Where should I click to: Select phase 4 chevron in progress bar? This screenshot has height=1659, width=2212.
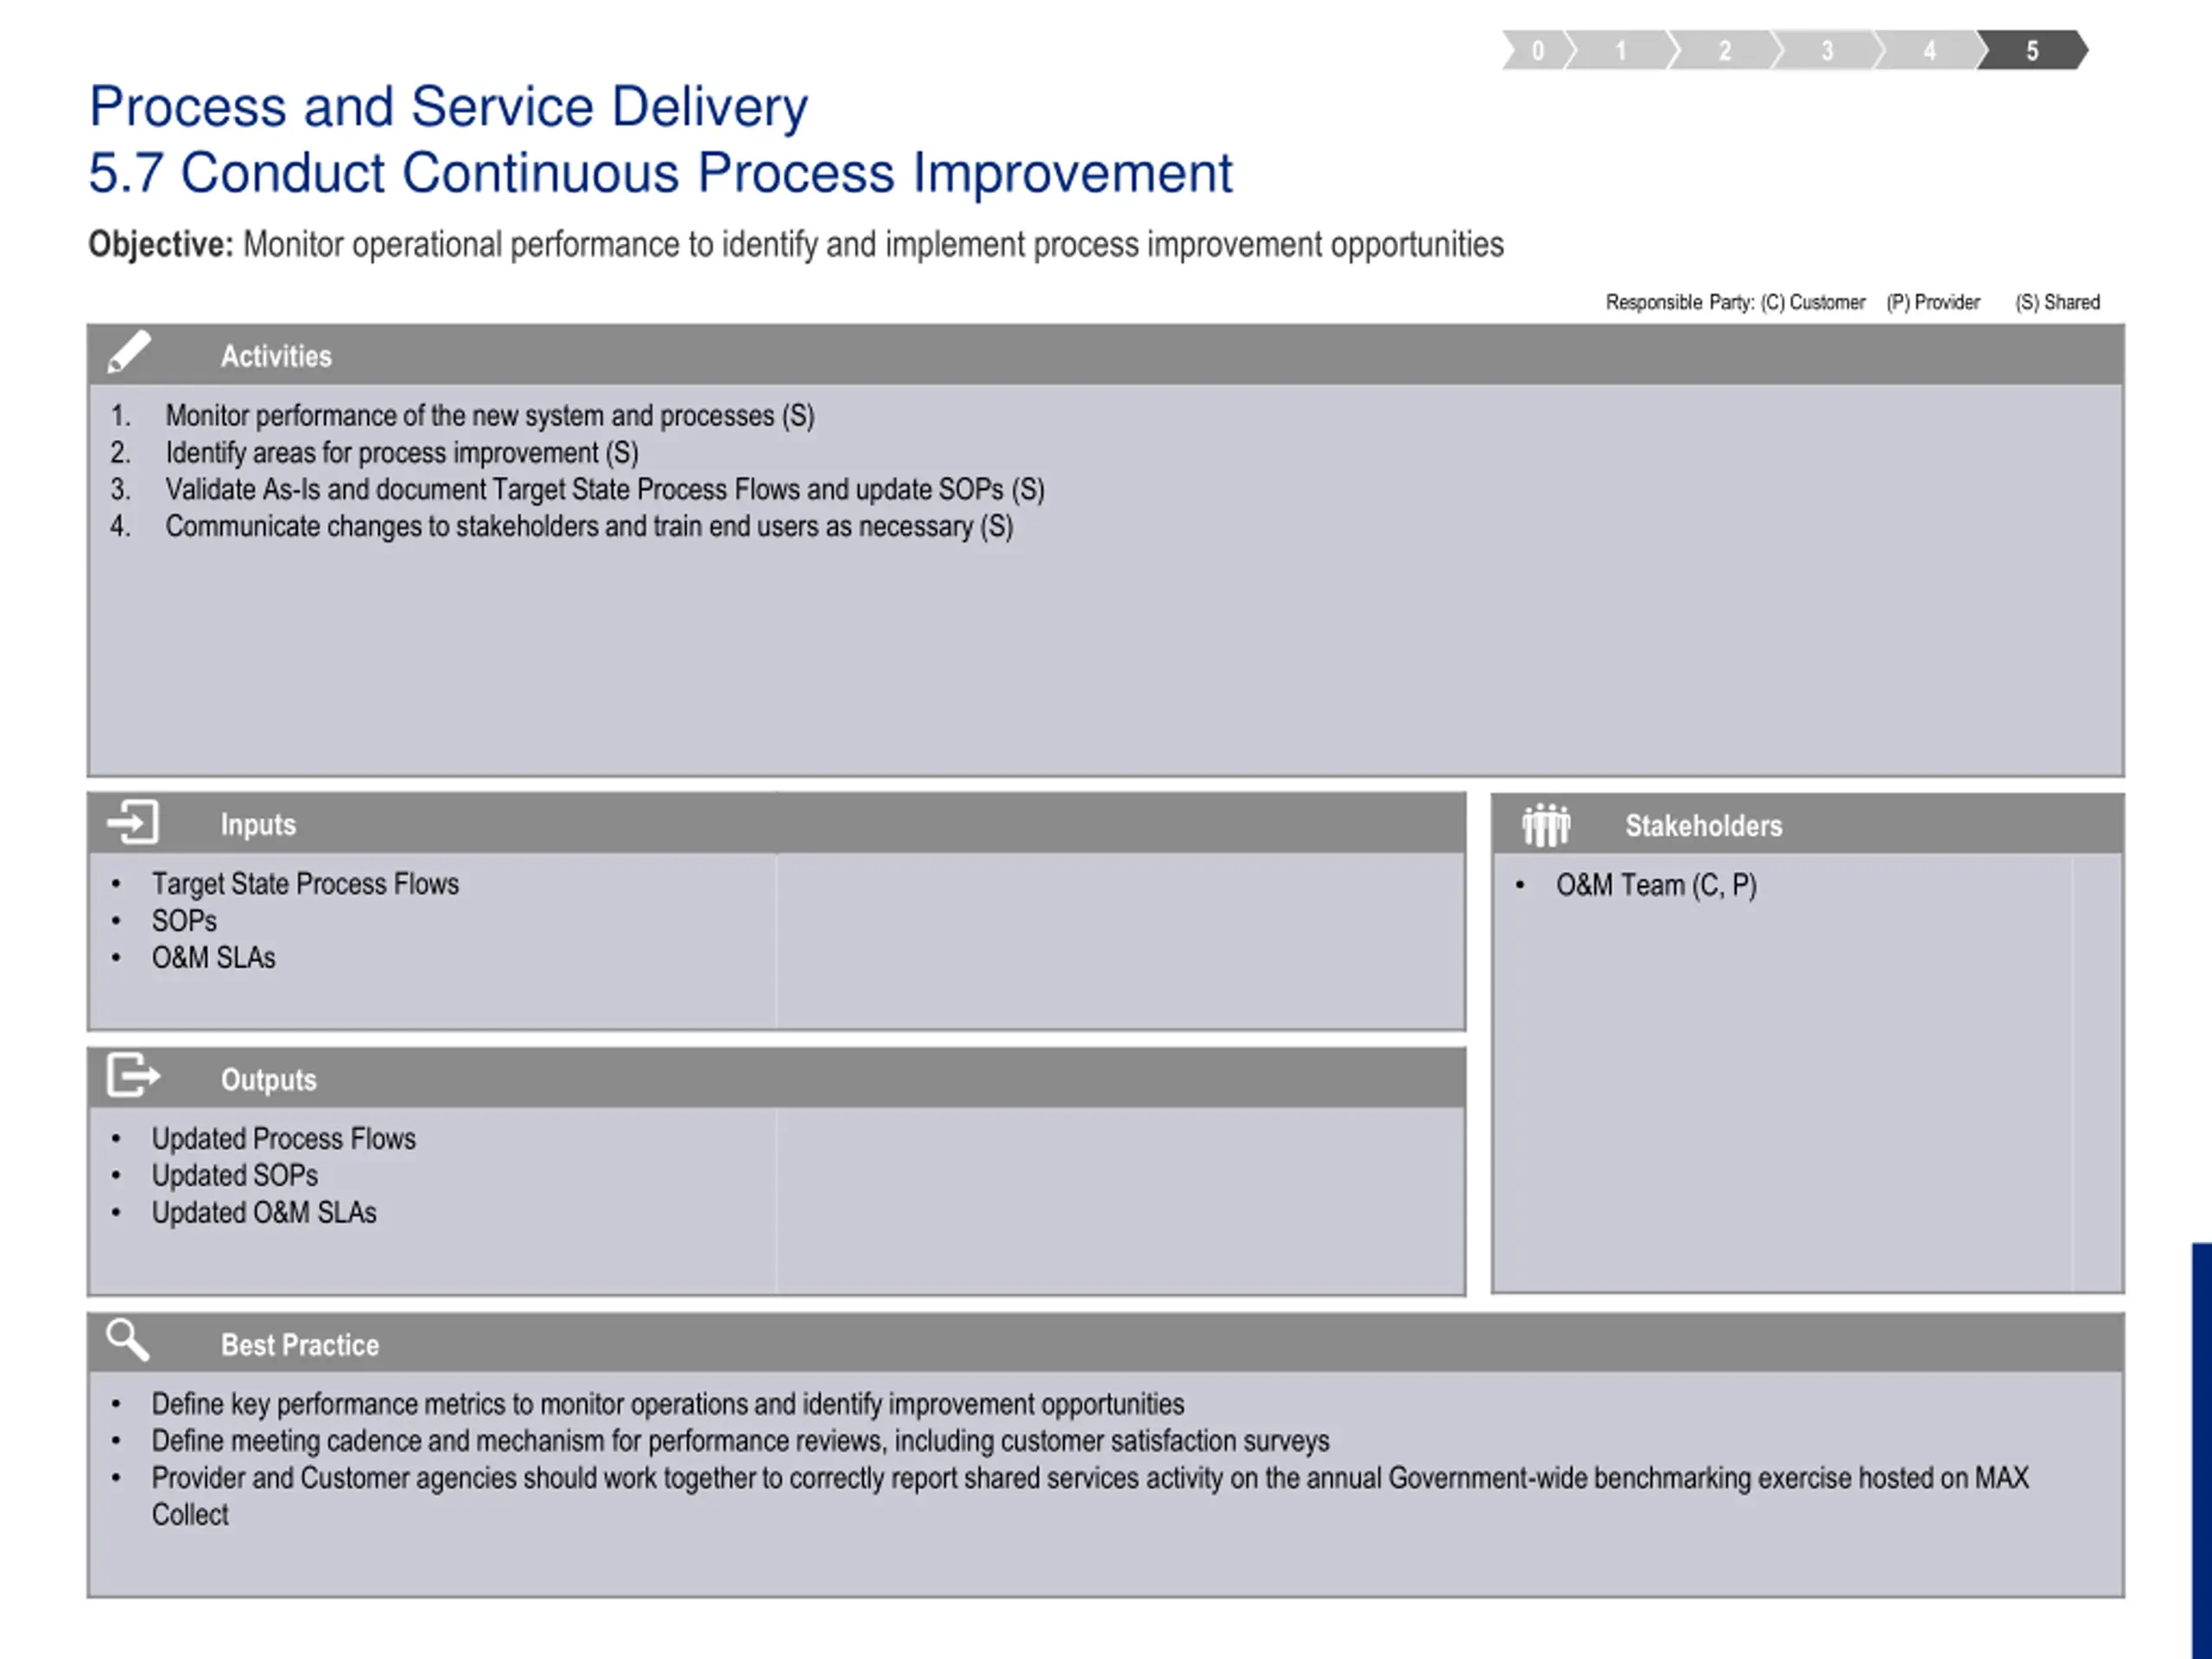(1930, 50)
